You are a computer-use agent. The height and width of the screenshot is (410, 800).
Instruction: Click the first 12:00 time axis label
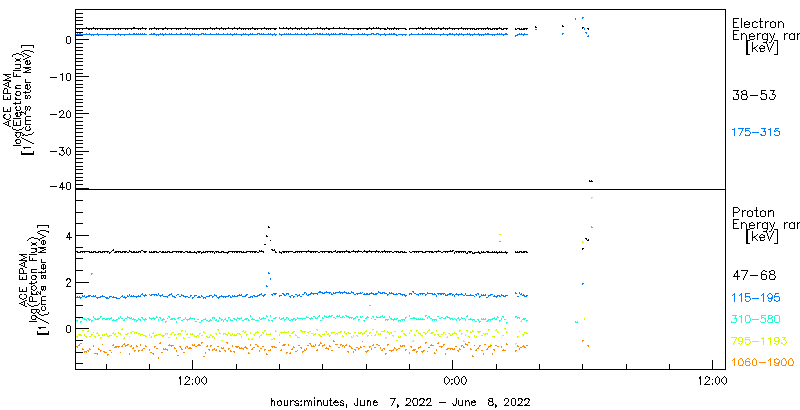192,380
